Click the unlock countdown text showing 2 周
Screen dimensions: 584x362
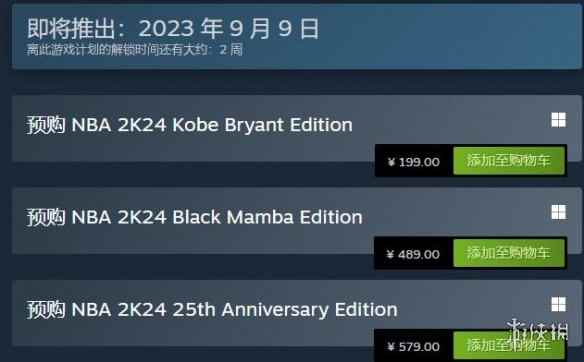click(134, 50)
